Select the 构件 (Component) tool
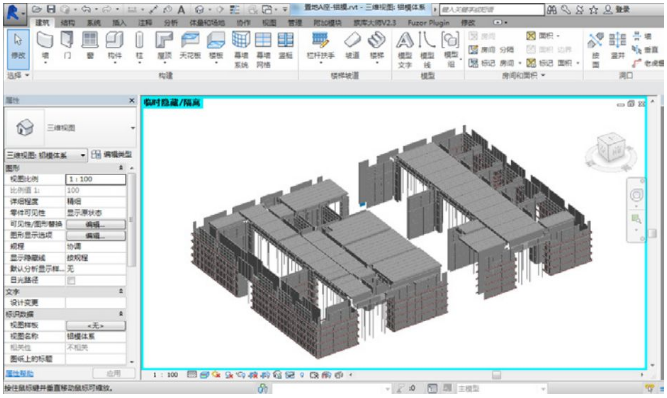The image size is (667, 398). click(114, 46)
